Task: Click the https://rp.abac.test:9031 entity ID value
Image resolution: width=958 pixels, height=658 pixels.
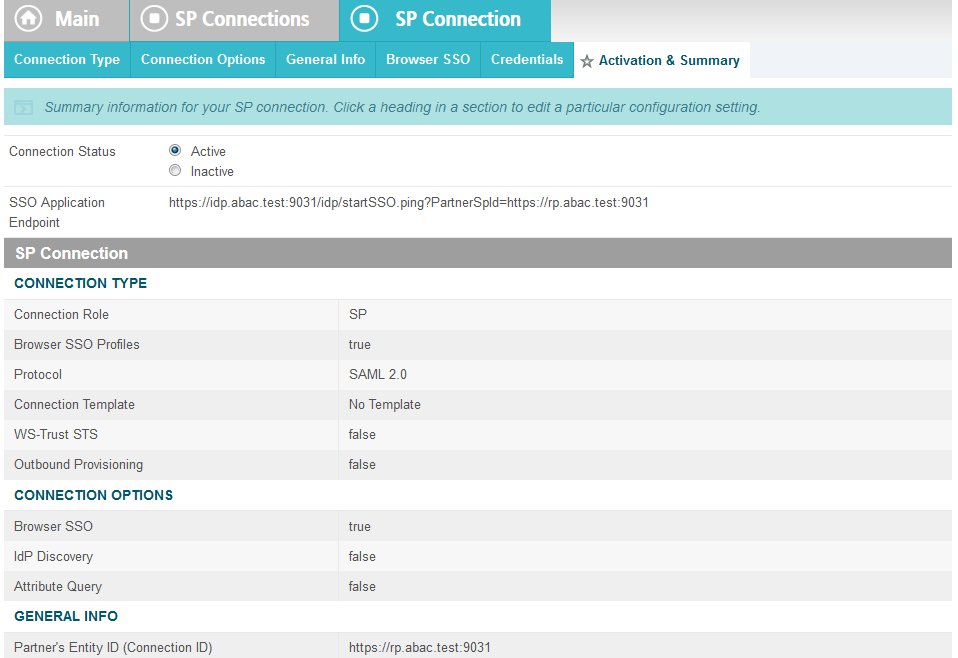Action: click(x=420, y=648)
